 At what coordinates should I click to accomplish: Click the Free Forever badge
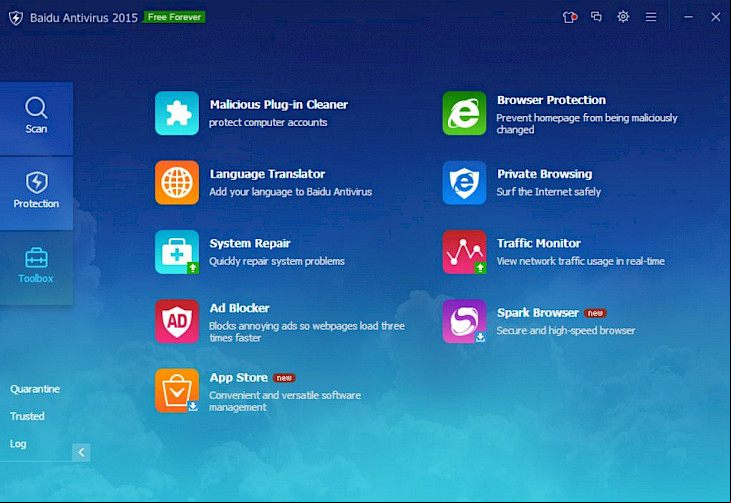click(x=174, y=17)
